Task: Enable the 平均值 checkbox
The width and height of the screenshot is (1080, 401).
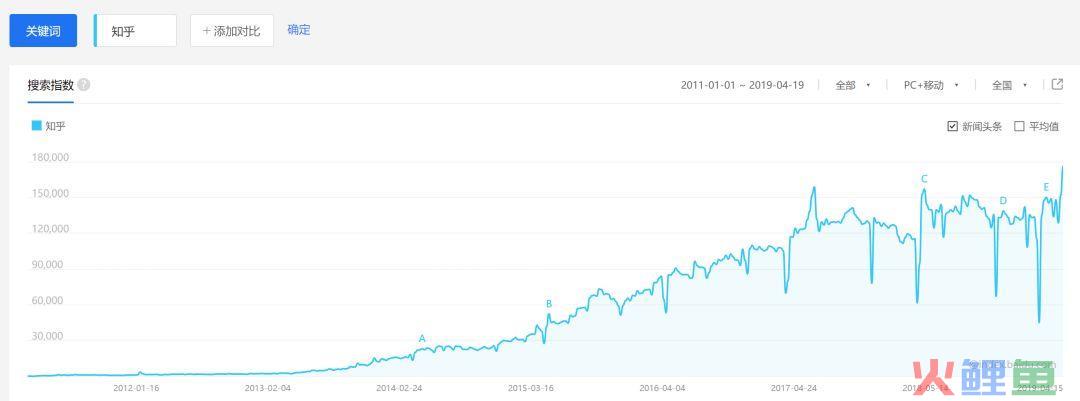Action: (1019, 126)
